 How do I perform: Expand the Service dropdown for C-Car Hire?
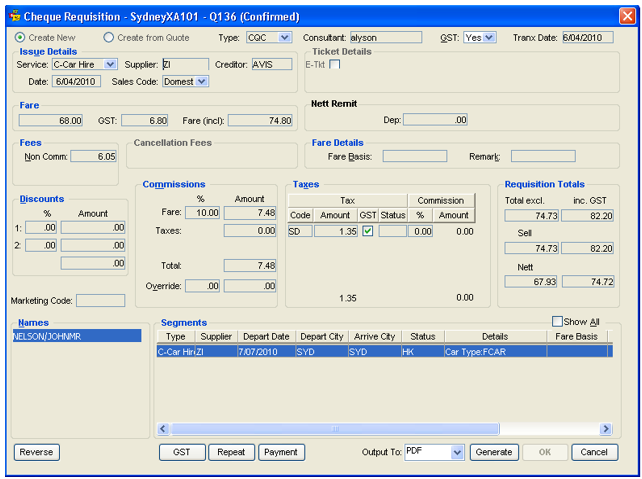click(110, 65)
